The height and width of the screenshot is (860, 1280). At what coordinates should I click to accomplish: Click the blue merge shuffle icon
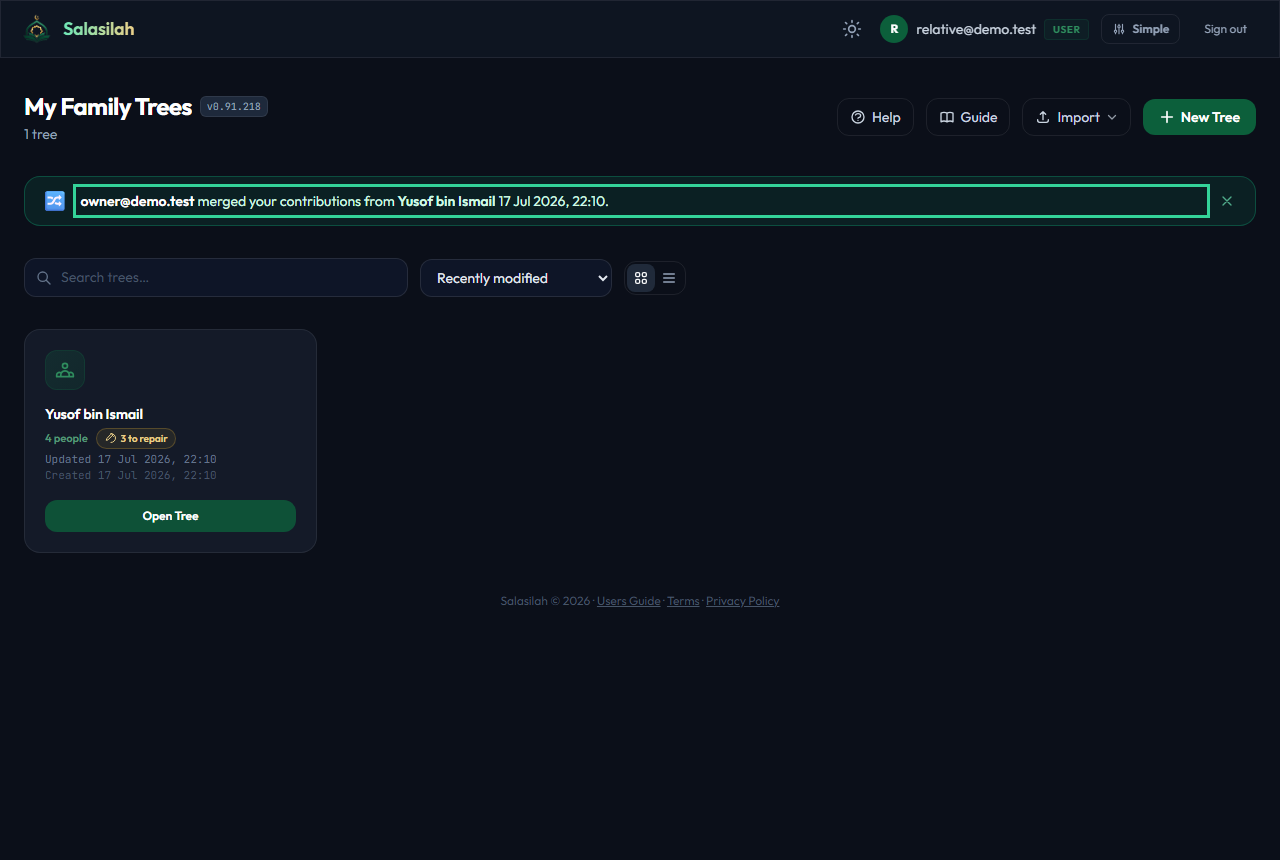point(55,201)
